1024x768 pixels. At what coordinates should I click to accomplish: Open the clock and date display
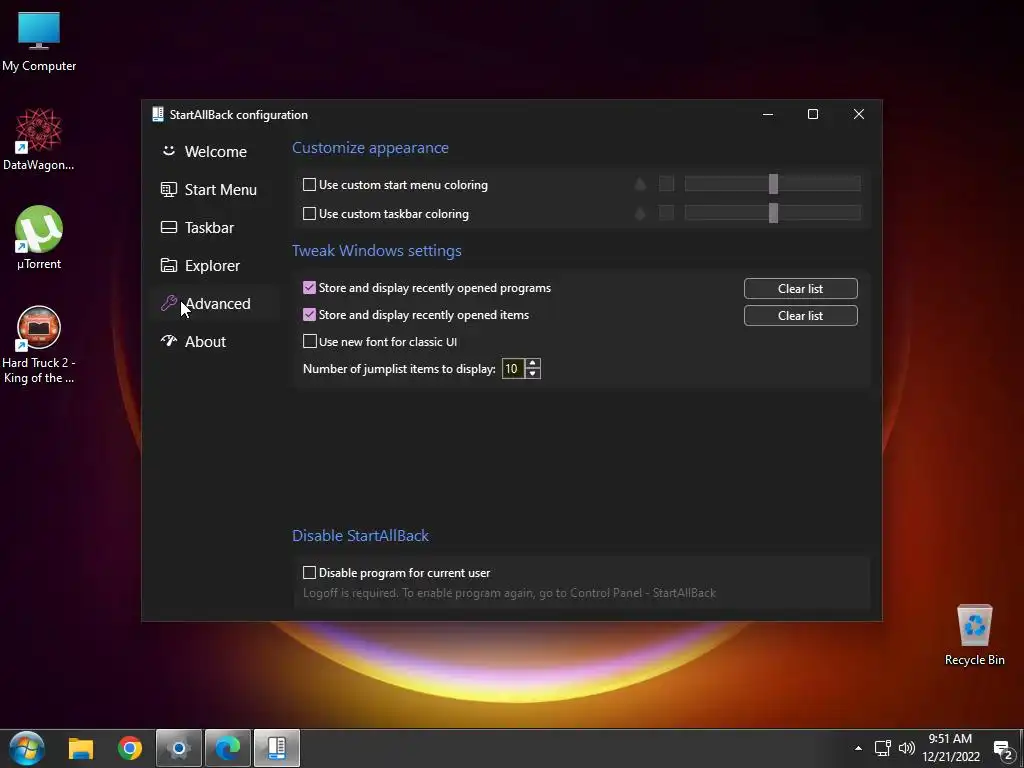(951, 748)
